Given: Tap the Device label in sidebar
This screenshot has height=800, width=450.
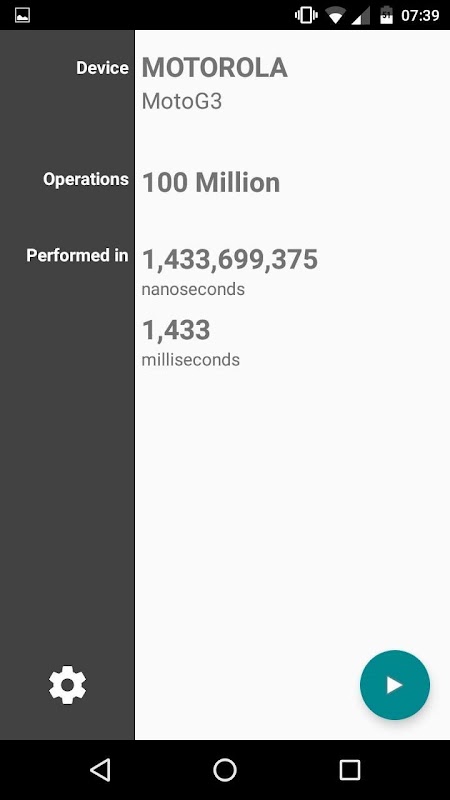Looking at the screenshot, I should [102, 68].
